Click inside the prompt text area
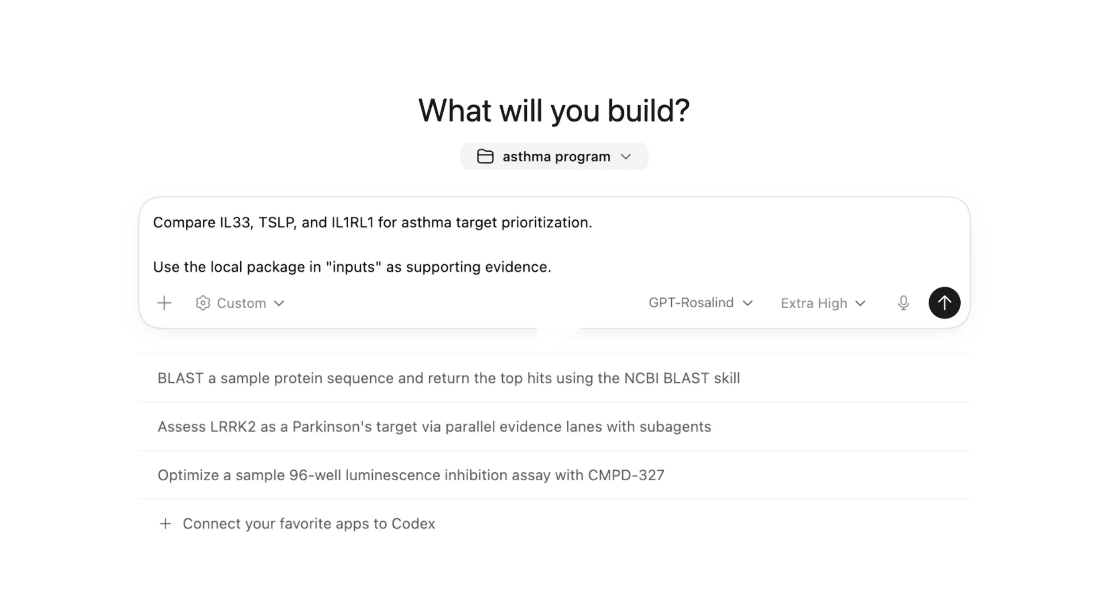 [x=552, y=244]
